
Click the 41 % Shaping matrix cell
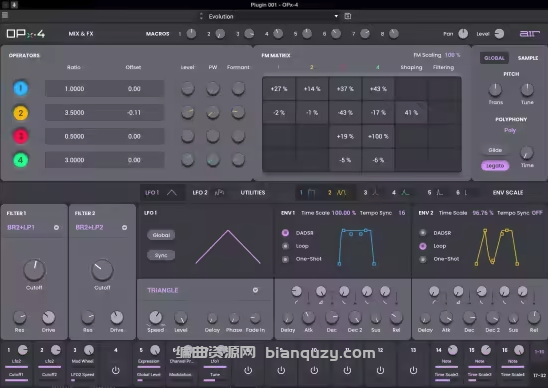[x=411, y=113]
